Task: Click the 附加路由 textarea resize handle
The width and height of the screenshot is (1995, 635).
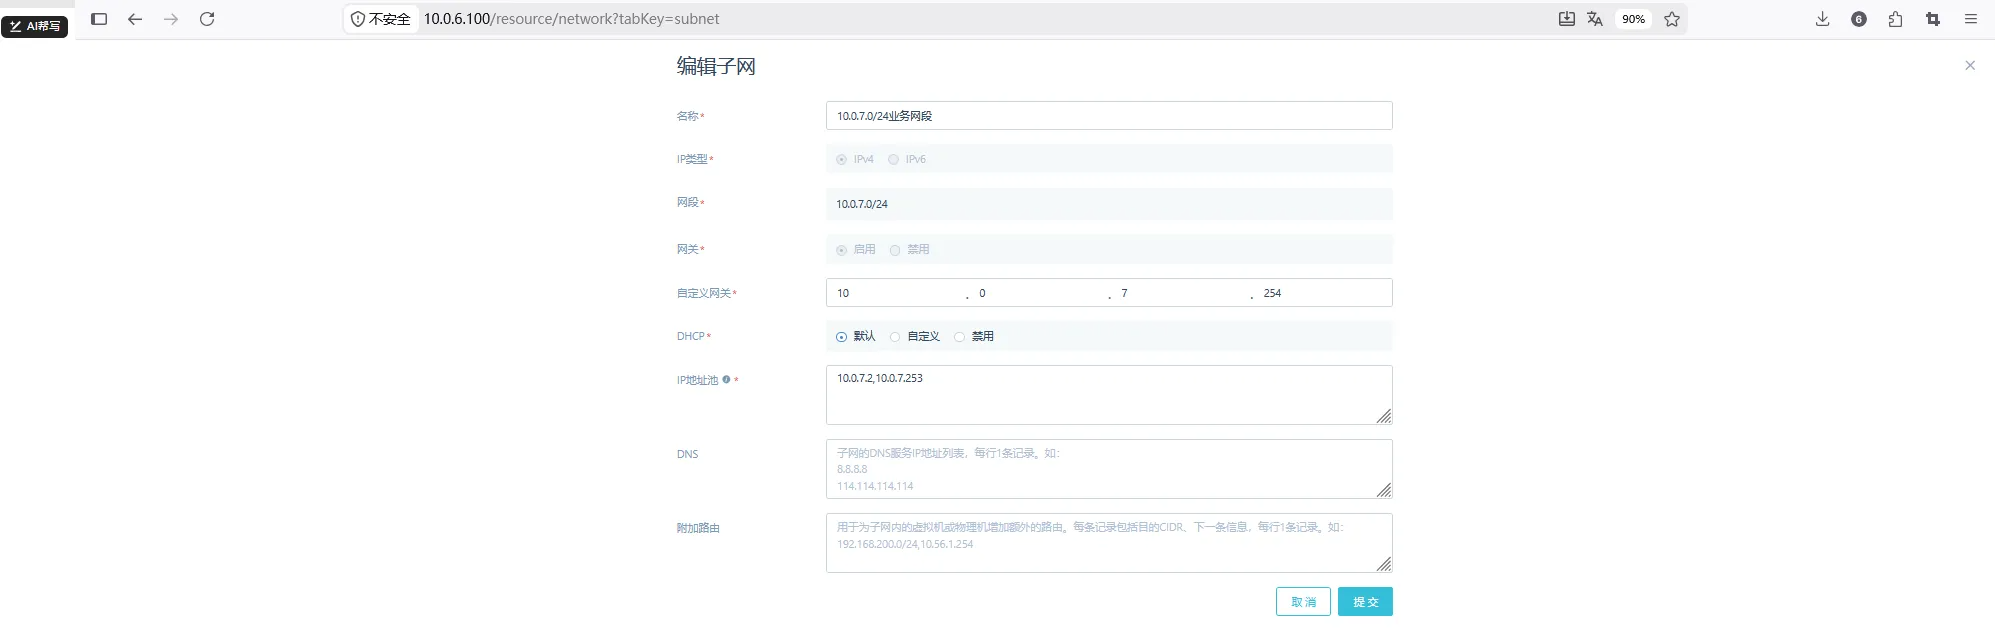Action: pyautogui.click(x=1384, y=564)
